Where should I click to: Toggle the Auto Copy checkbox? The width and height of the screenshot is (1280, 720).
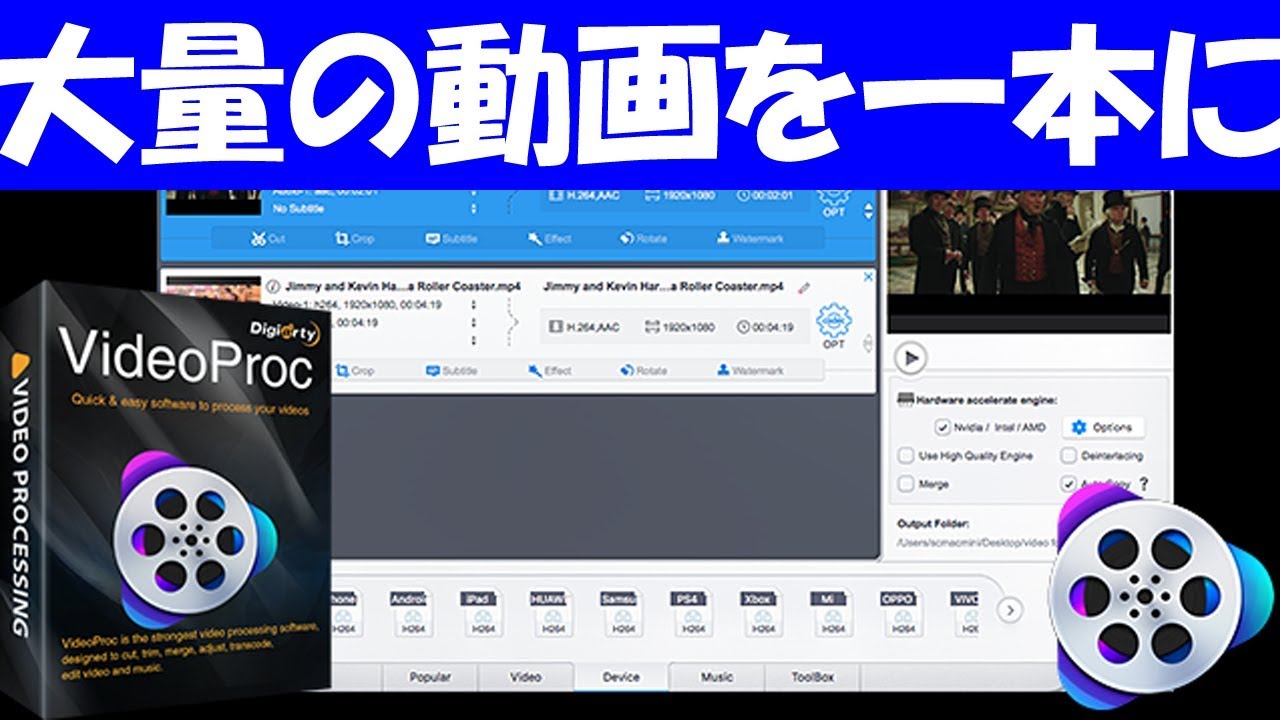(x=1068, y=484)
